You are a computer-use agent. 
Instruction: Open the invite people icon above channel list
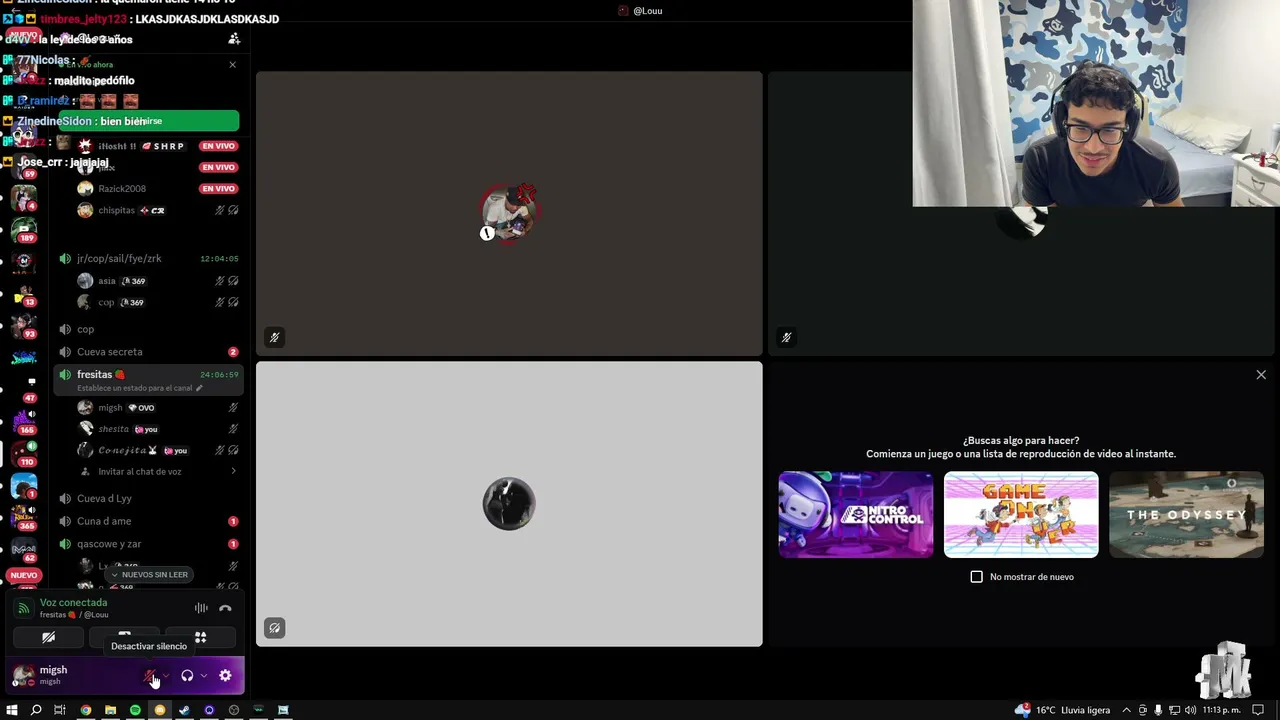[234, 39]
